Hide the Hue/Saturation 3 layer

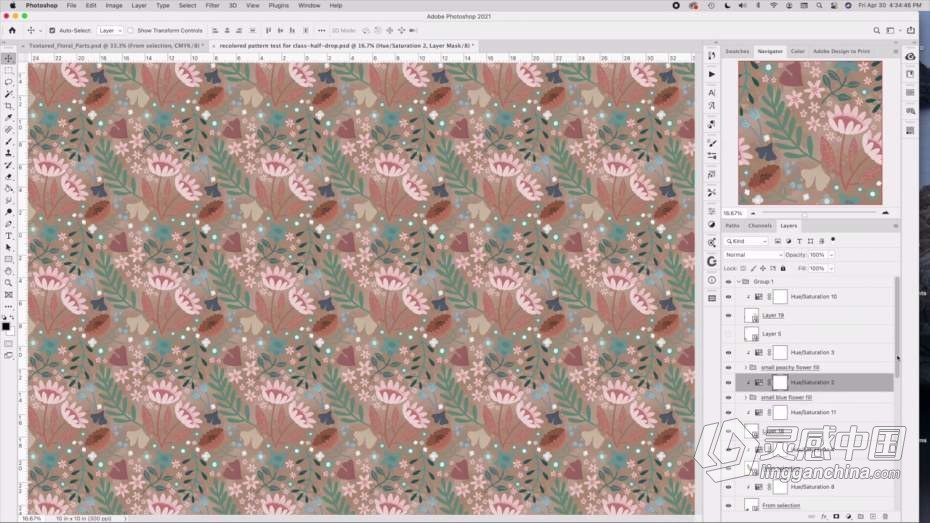pos(728,352)
